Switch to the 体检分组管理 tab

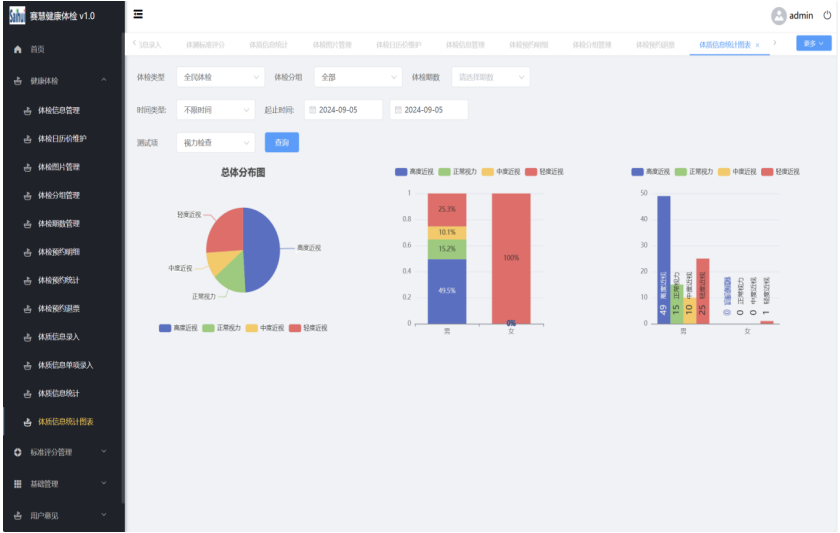(591, 45)
